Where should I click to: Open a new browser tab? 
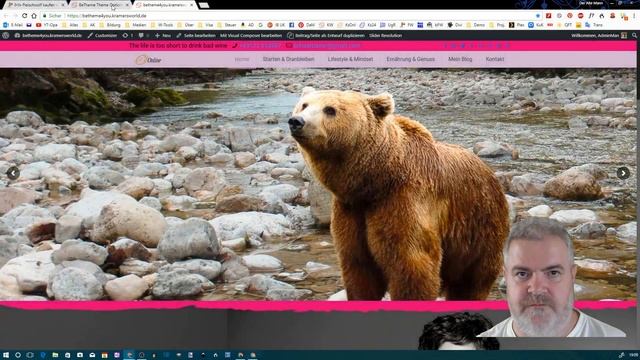point(204,5)
